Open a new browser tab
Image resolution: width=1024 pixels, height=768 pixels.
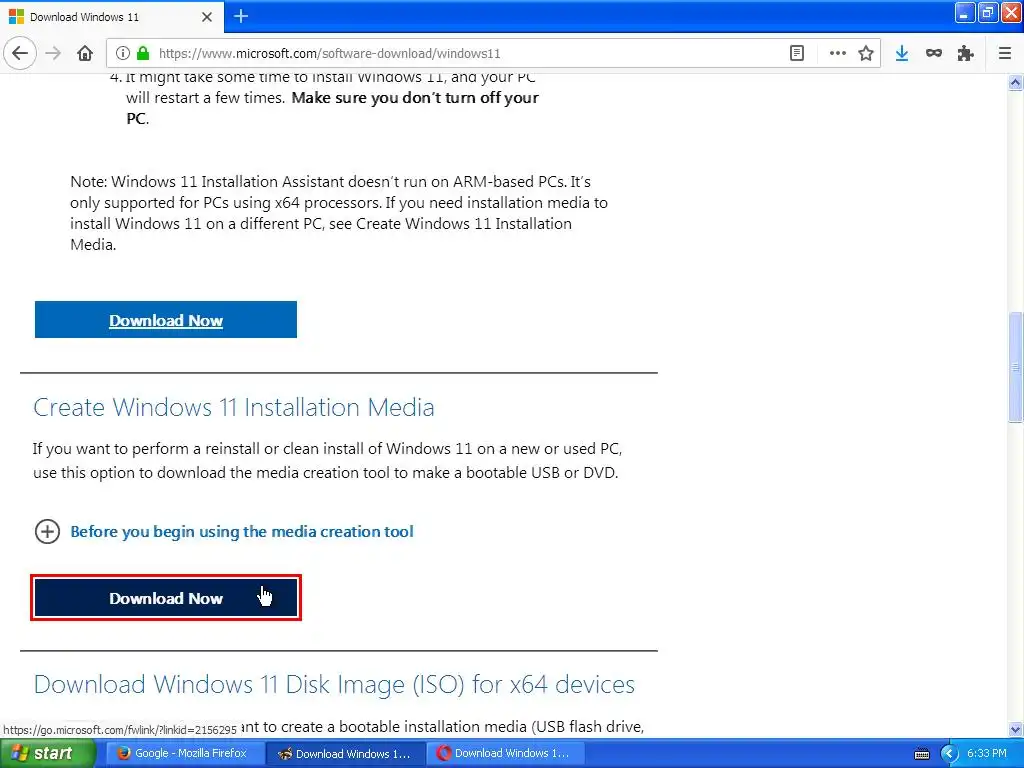[241, 16]
